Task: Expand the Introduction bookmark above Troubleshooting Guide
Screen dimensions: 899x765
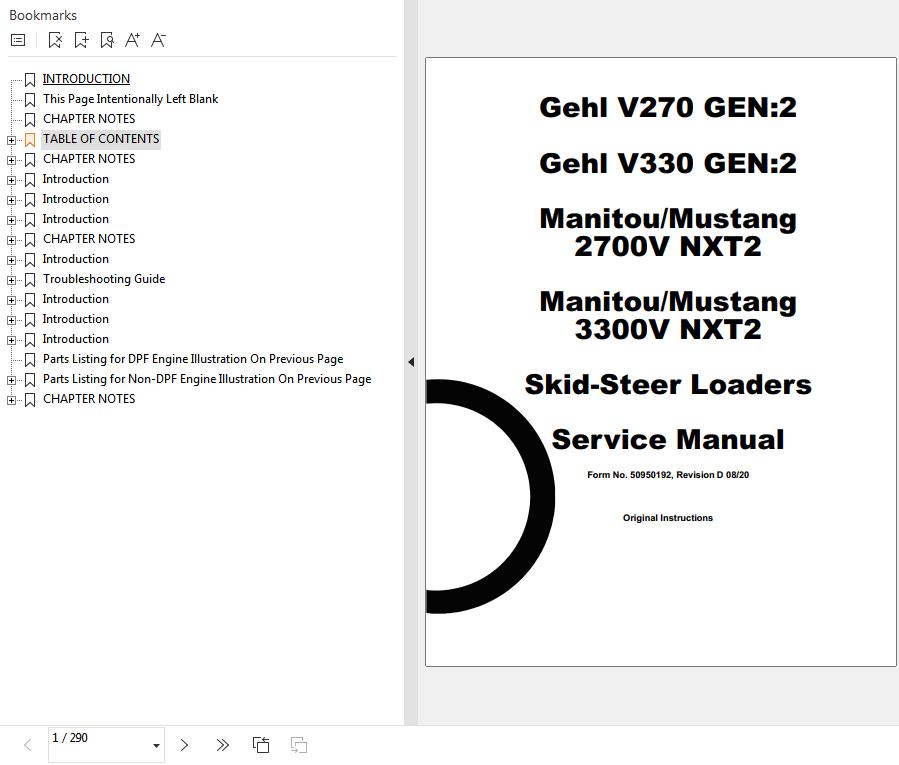Action: pyautogui.click(x=11, y=260)
